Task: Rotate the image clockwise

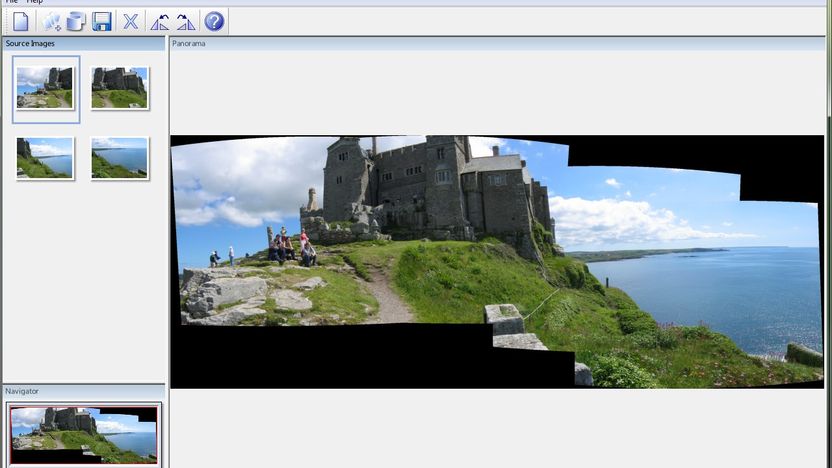Action: coord(185,22)
